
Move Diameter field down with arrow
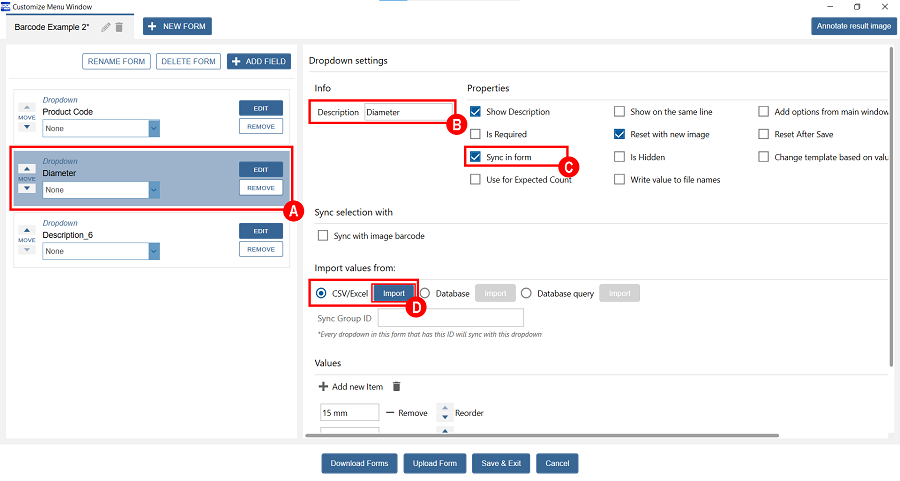click(28, 188)
